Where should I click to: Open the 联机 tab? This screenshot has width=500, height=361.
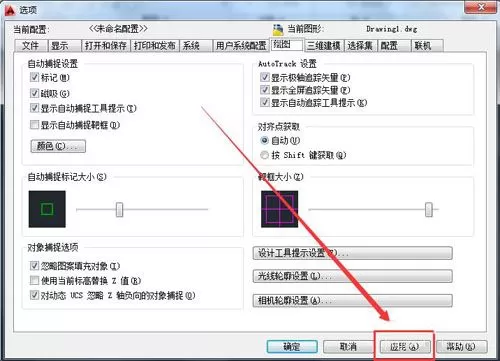click(427, 46)
